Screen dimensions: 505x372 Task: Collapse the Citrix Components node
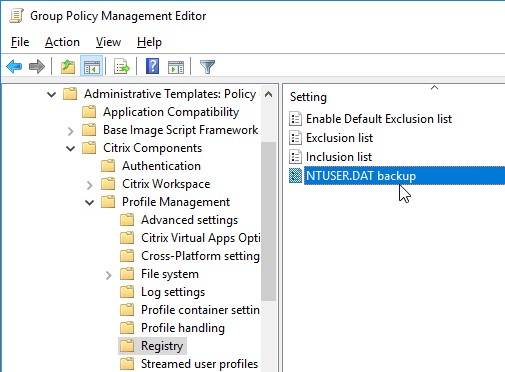pos(71,149)
